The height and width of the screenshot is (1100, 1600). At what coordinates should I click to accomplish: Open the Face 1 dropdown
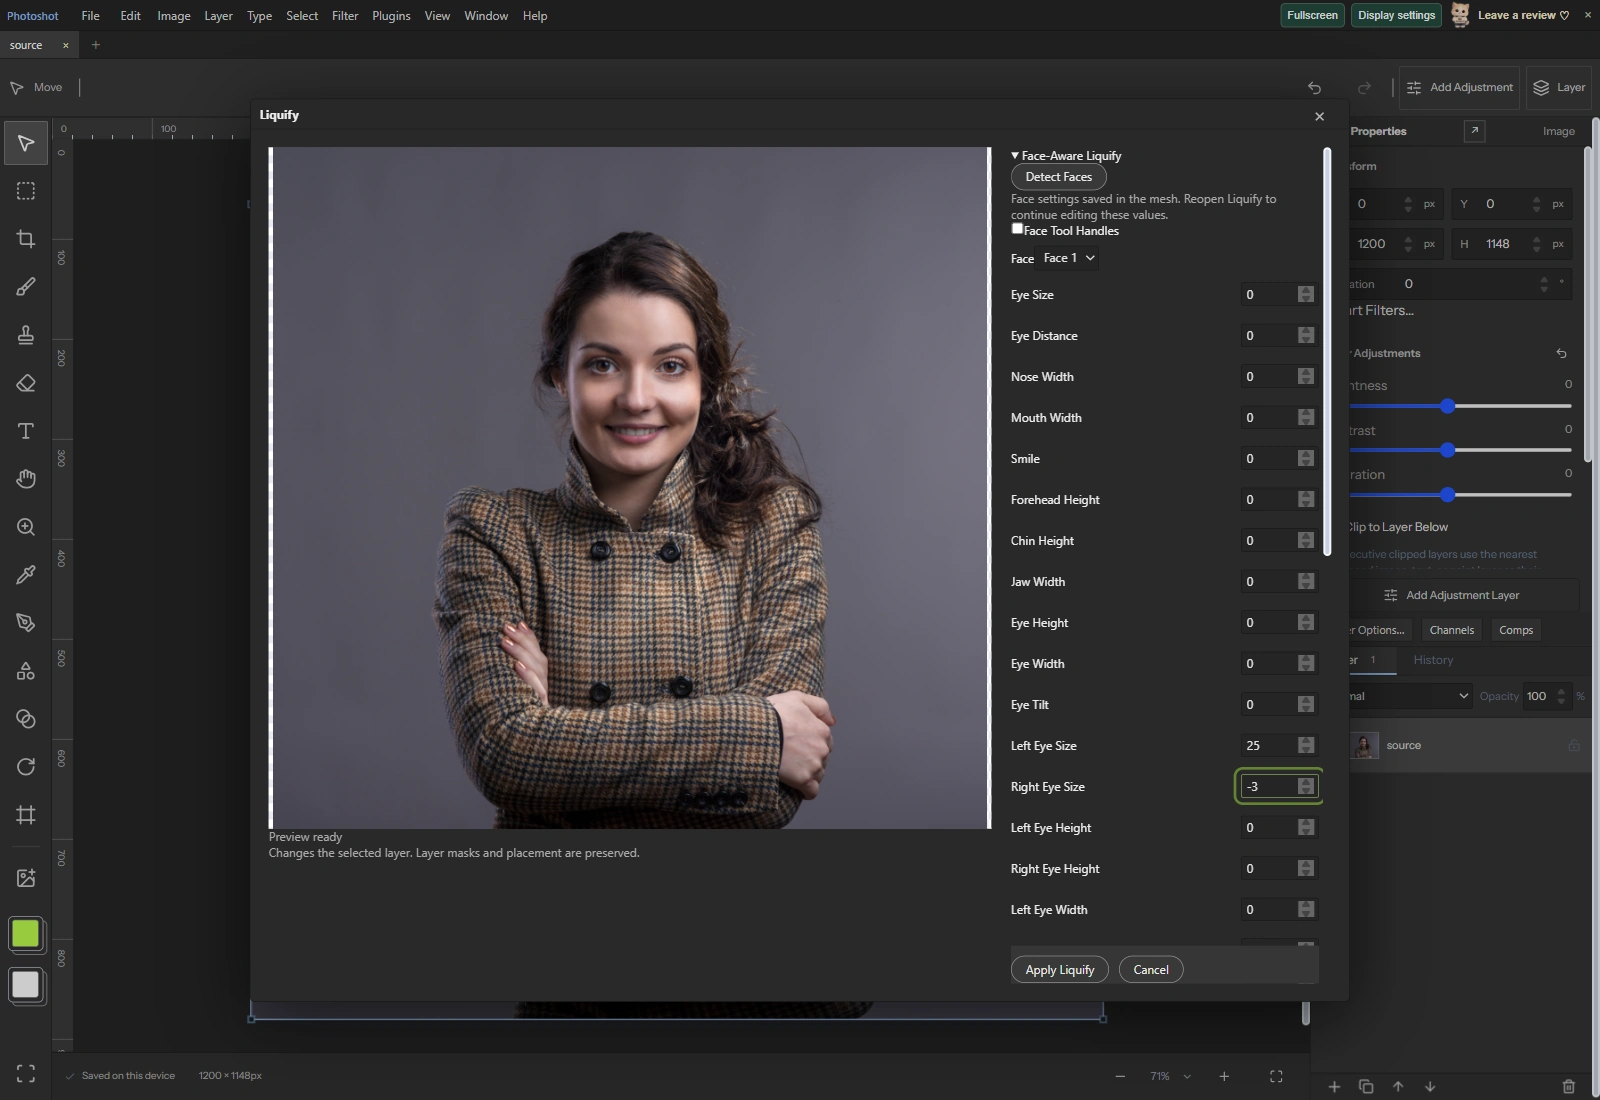click(x=1069, y=258)
